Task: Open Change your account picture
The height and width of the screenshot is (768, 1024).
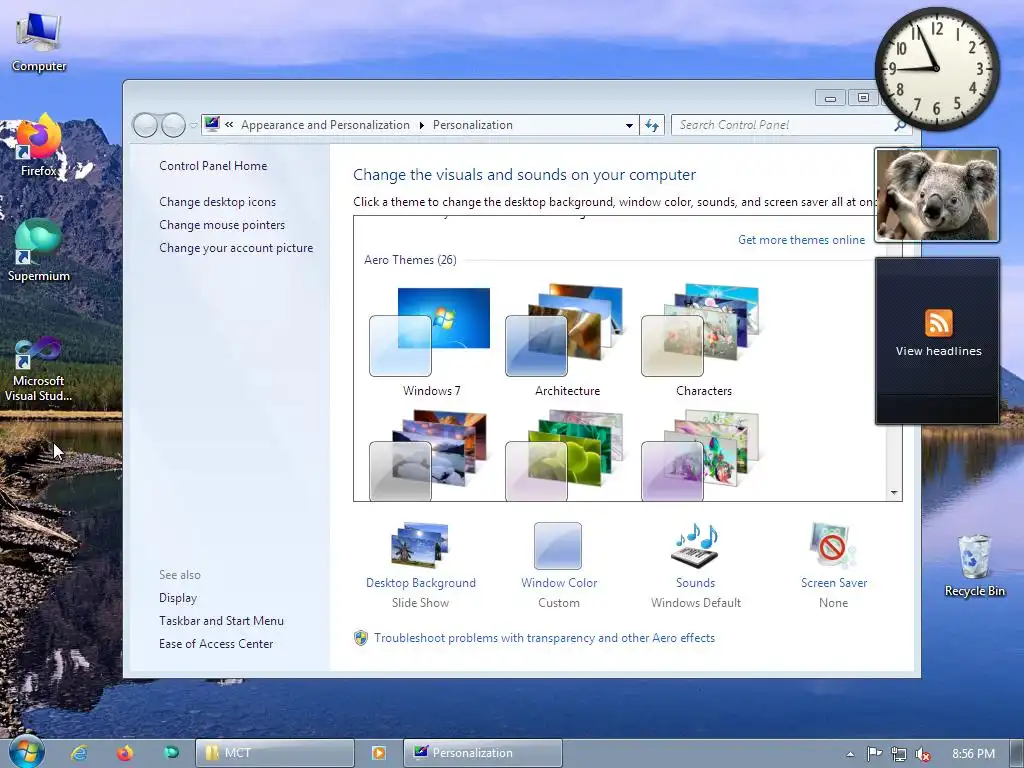Action: [x=236, y=248]
